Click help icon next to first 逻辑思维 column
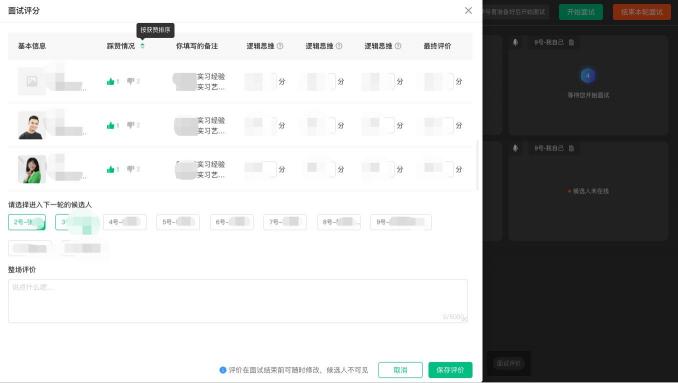The height and width of the screenshot is (383, 678). (x=280, y=46)
